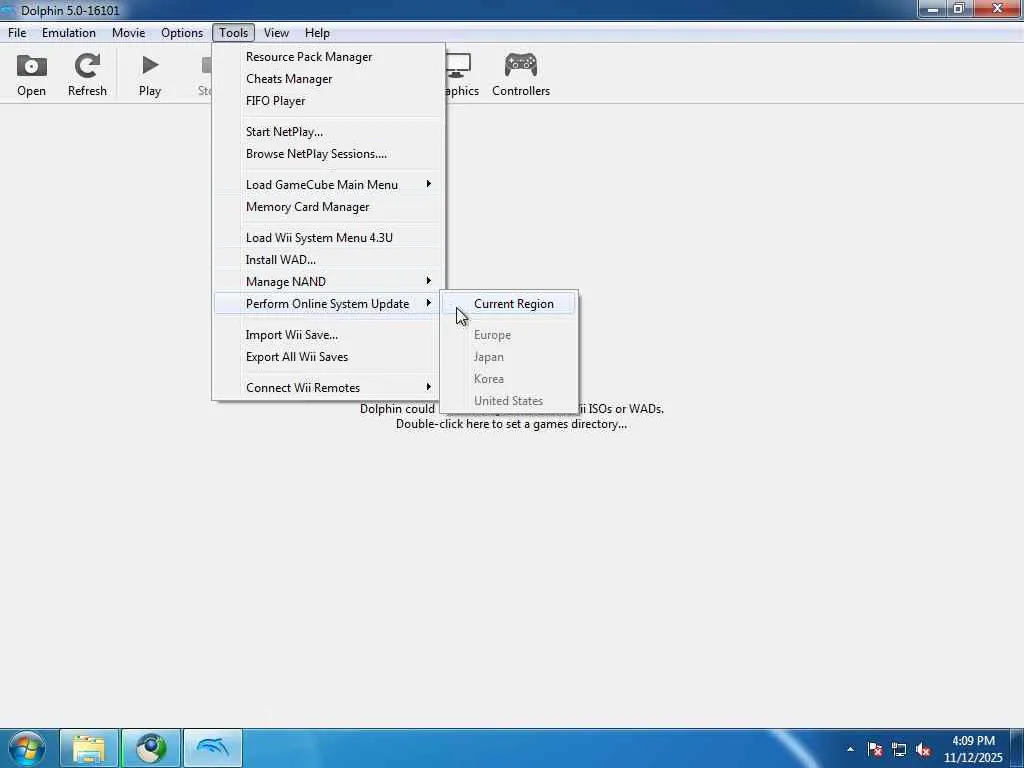This screenshot has width=1024, height=768.
Task: Select Korea region in submenu
Action: [509, 379]
